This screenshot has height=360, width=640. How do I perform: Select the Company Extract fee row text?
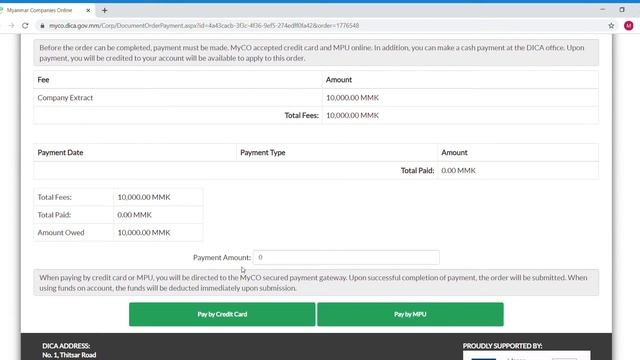tap(65, 98)
